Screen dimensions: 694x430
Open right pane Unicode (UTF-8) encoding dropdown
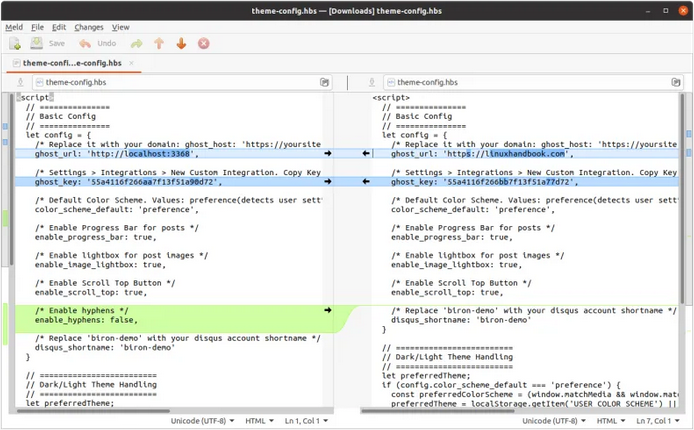(x=554, y=421)
